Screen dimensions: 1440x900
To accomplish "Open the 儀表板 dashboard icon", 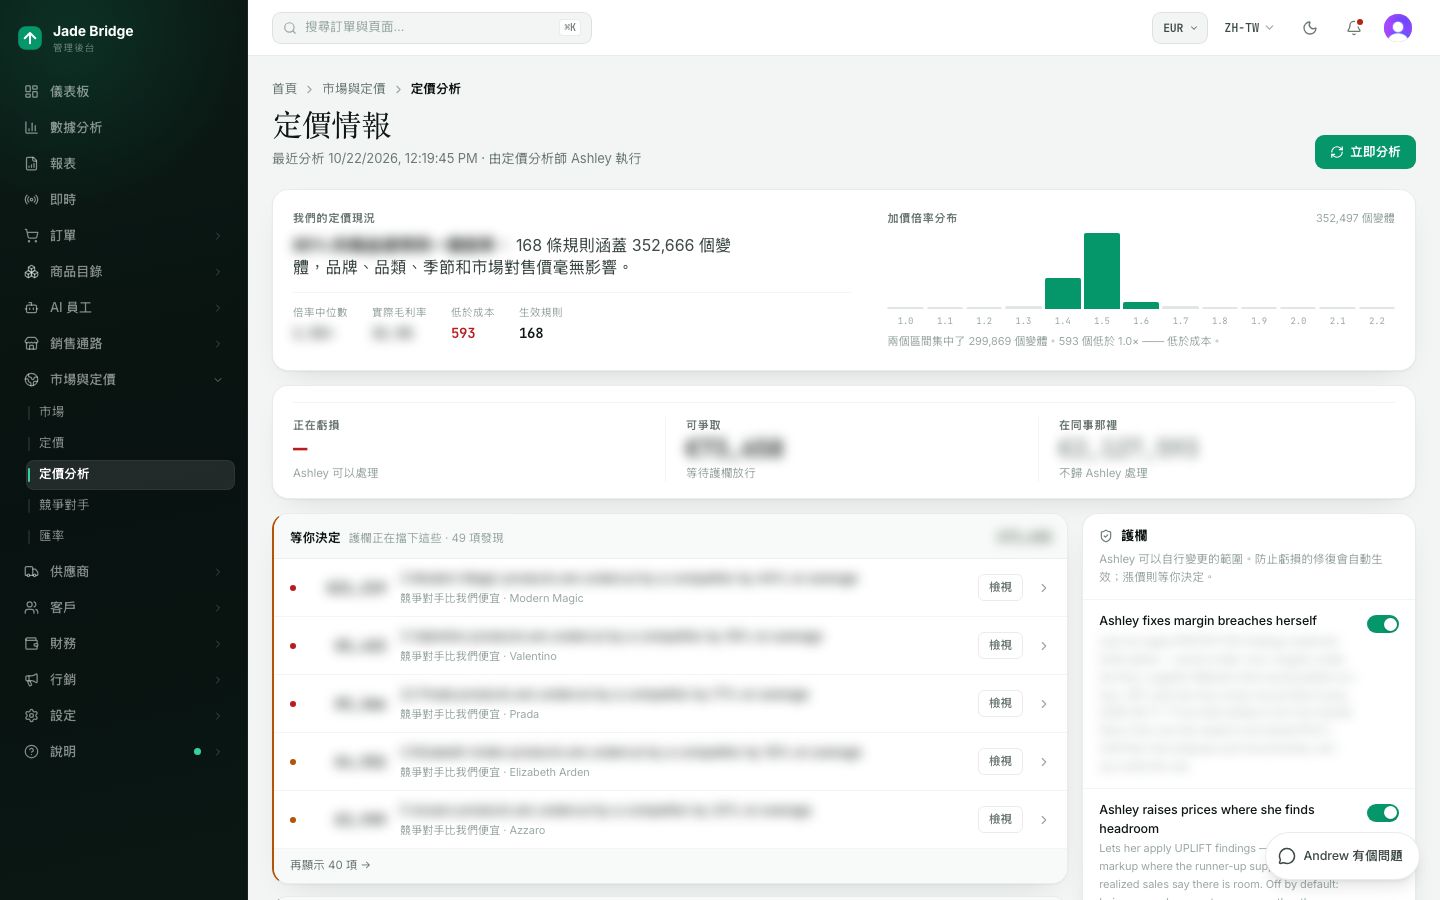I will click(x=31, y=91).
